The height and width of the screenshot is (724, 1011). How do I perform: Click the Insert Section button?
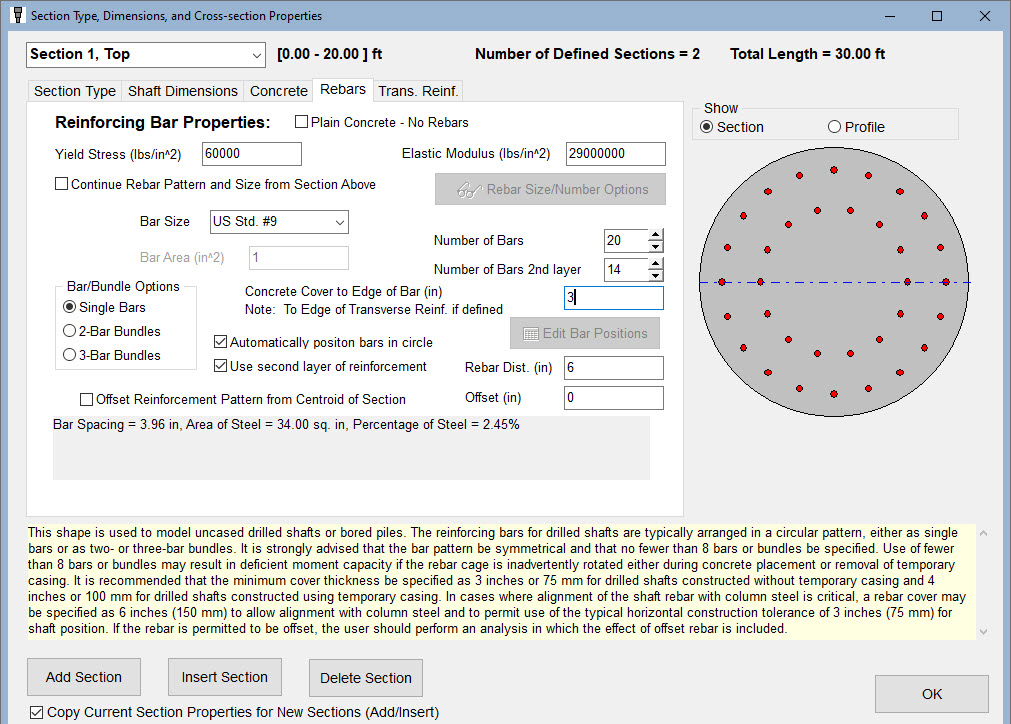pyautogui.click(x=224, y=677)
